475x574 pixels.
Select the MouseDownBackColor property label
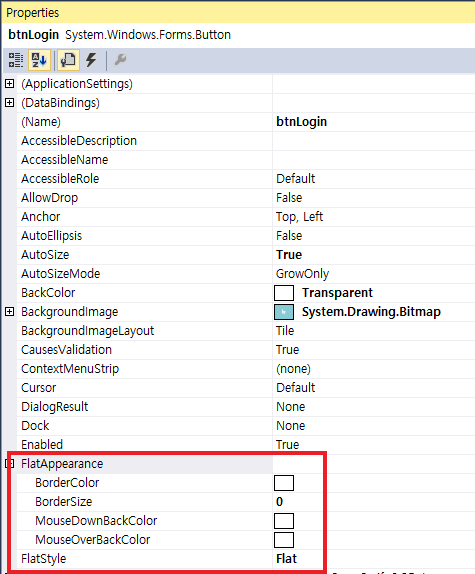pyautogui.click(x=96, y=521)
